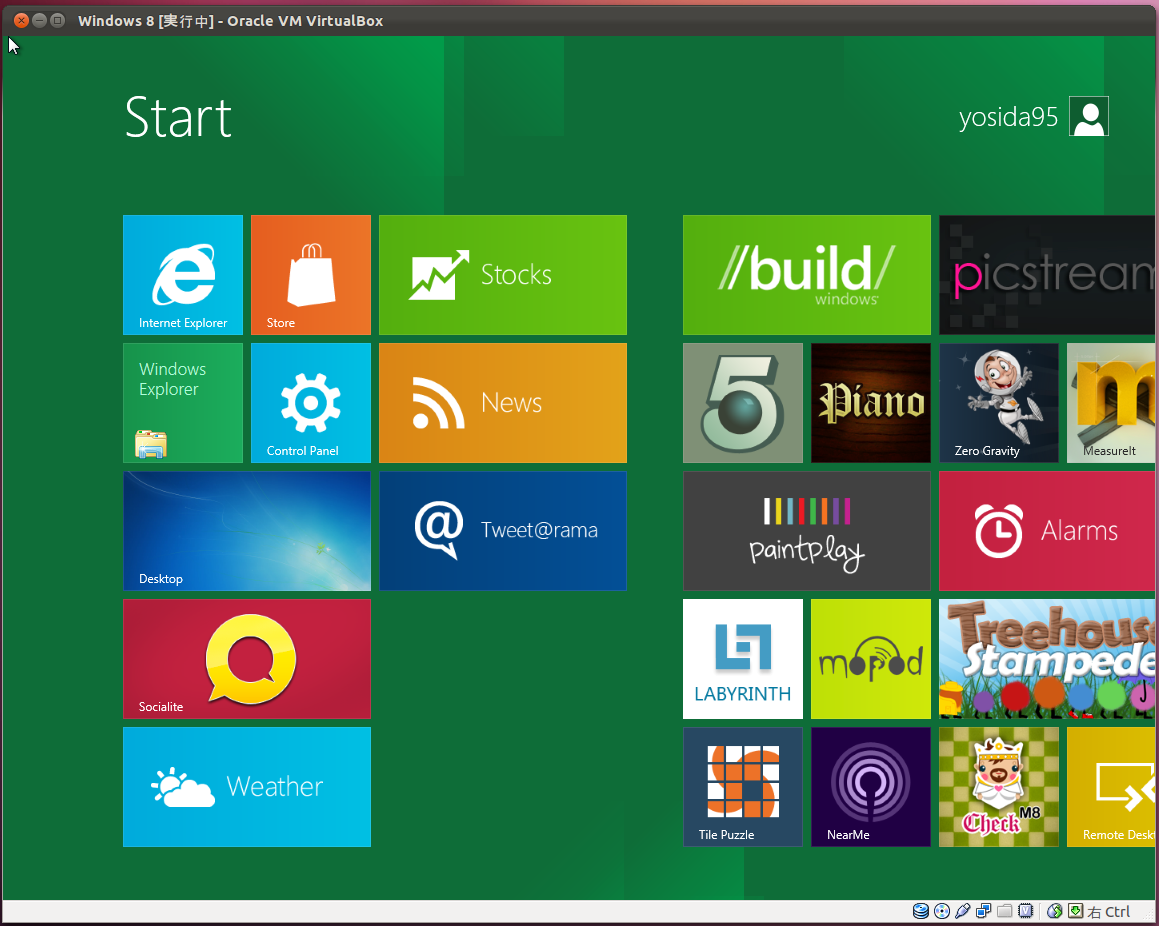The width and height of the screenshot is (1159, 926).
Task: Open the build windows tile
Action: coord(807,275)
